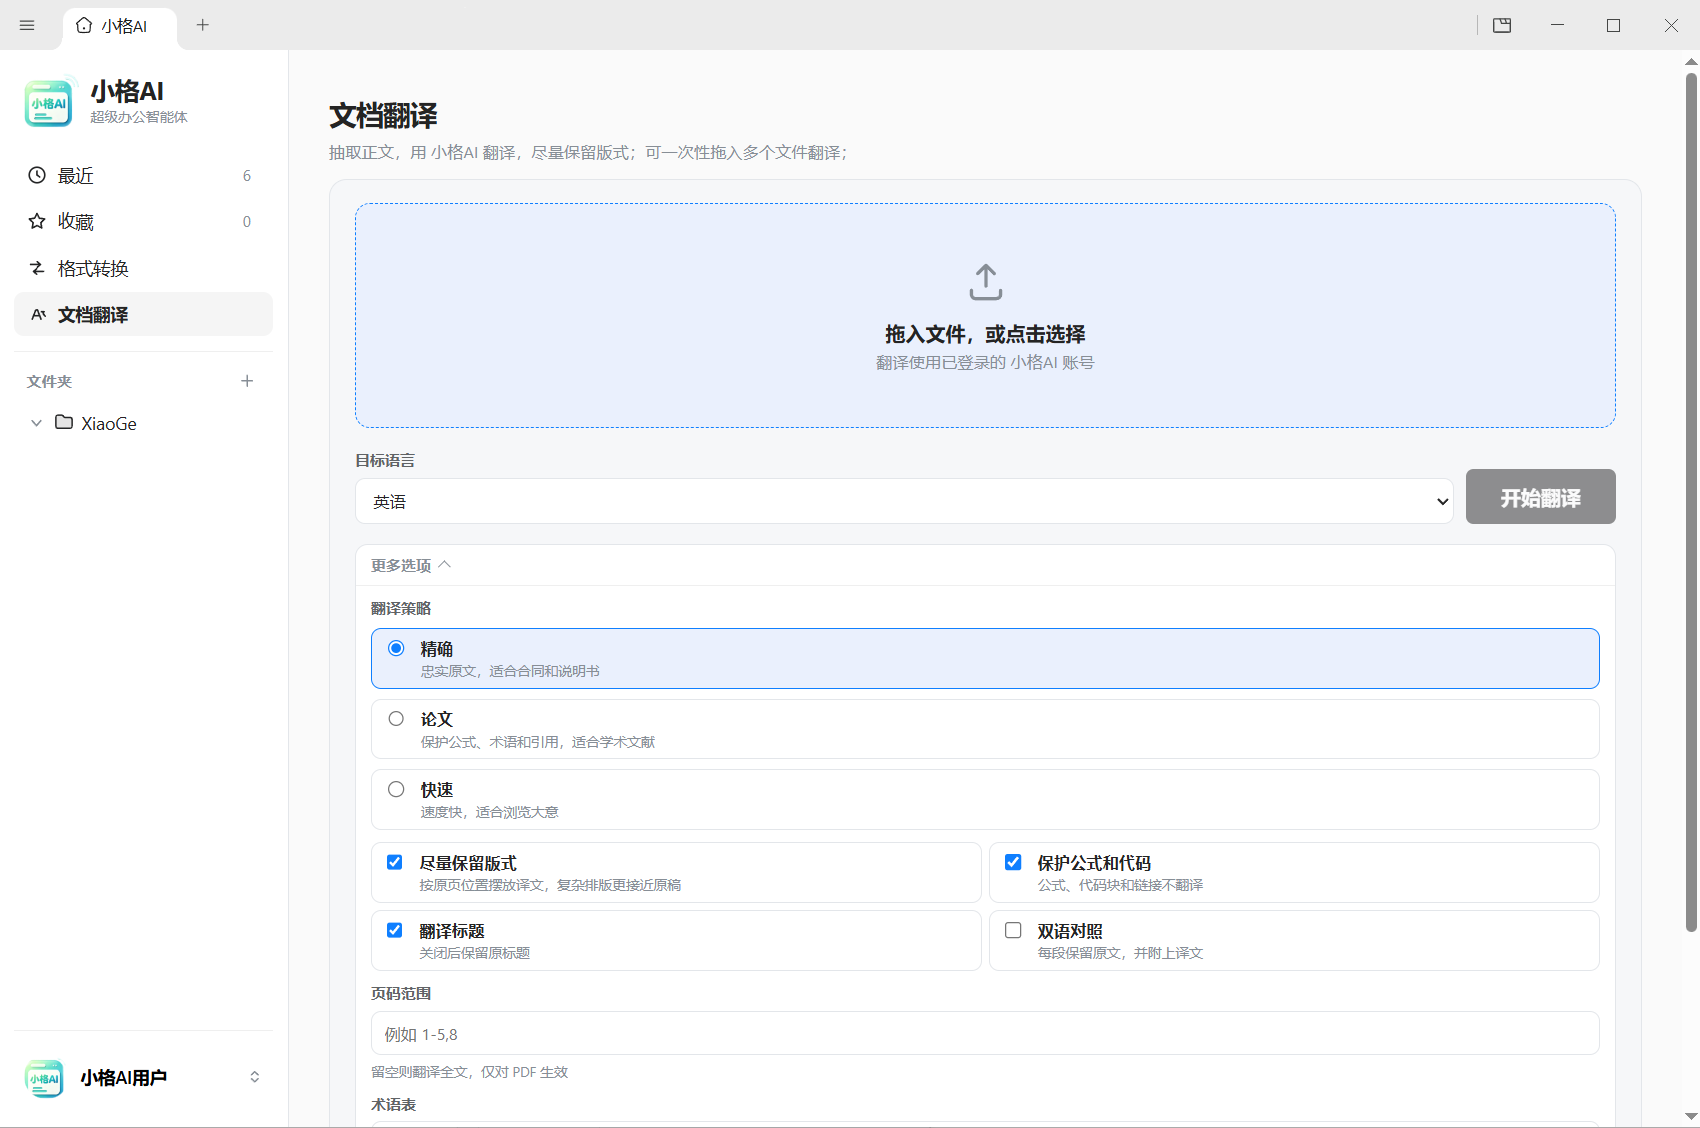Select the 快速 translation strategy

[x=396, y=789]
